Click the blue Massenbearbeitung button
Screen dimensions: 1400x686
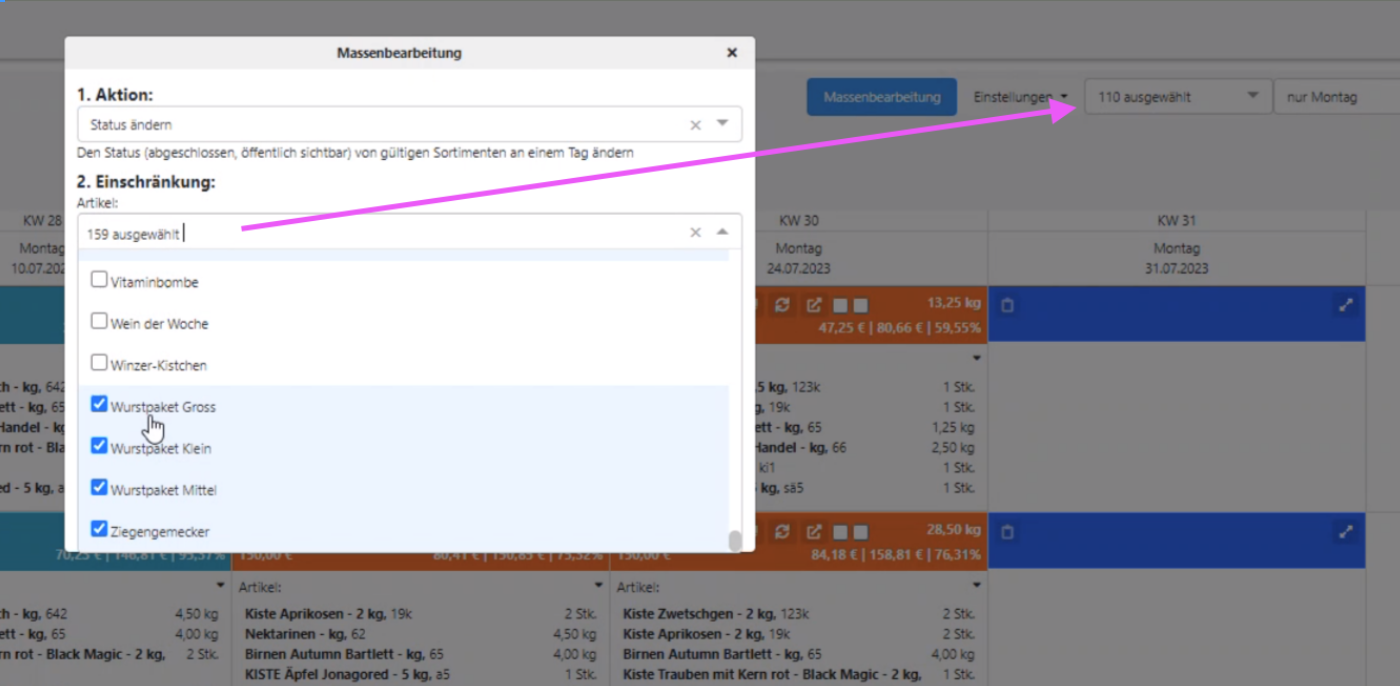point(881,97)
